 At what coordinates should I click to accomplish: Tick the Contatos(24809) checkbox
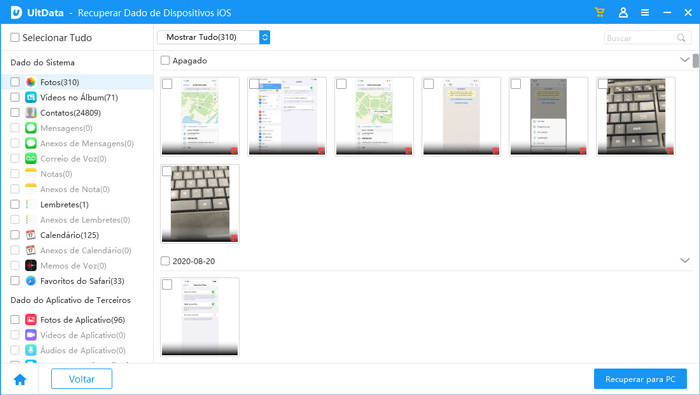point(15,112)
